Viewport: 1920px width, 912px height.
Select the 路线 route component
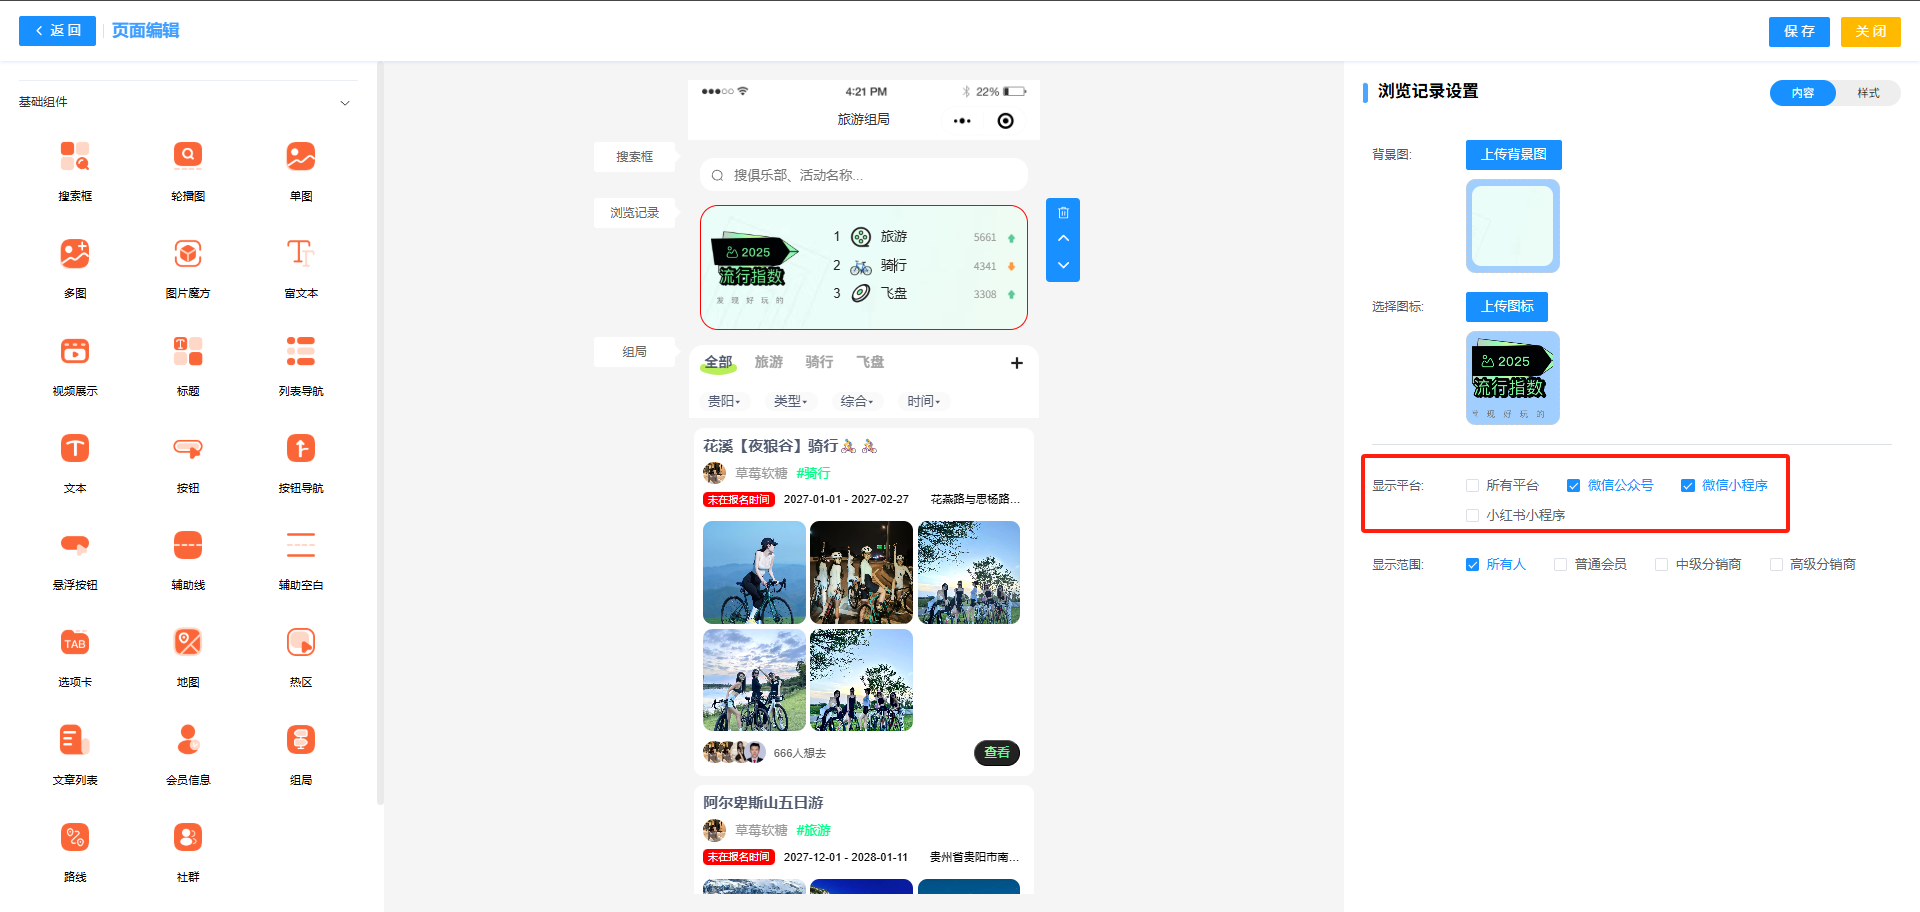pos(75,837)
